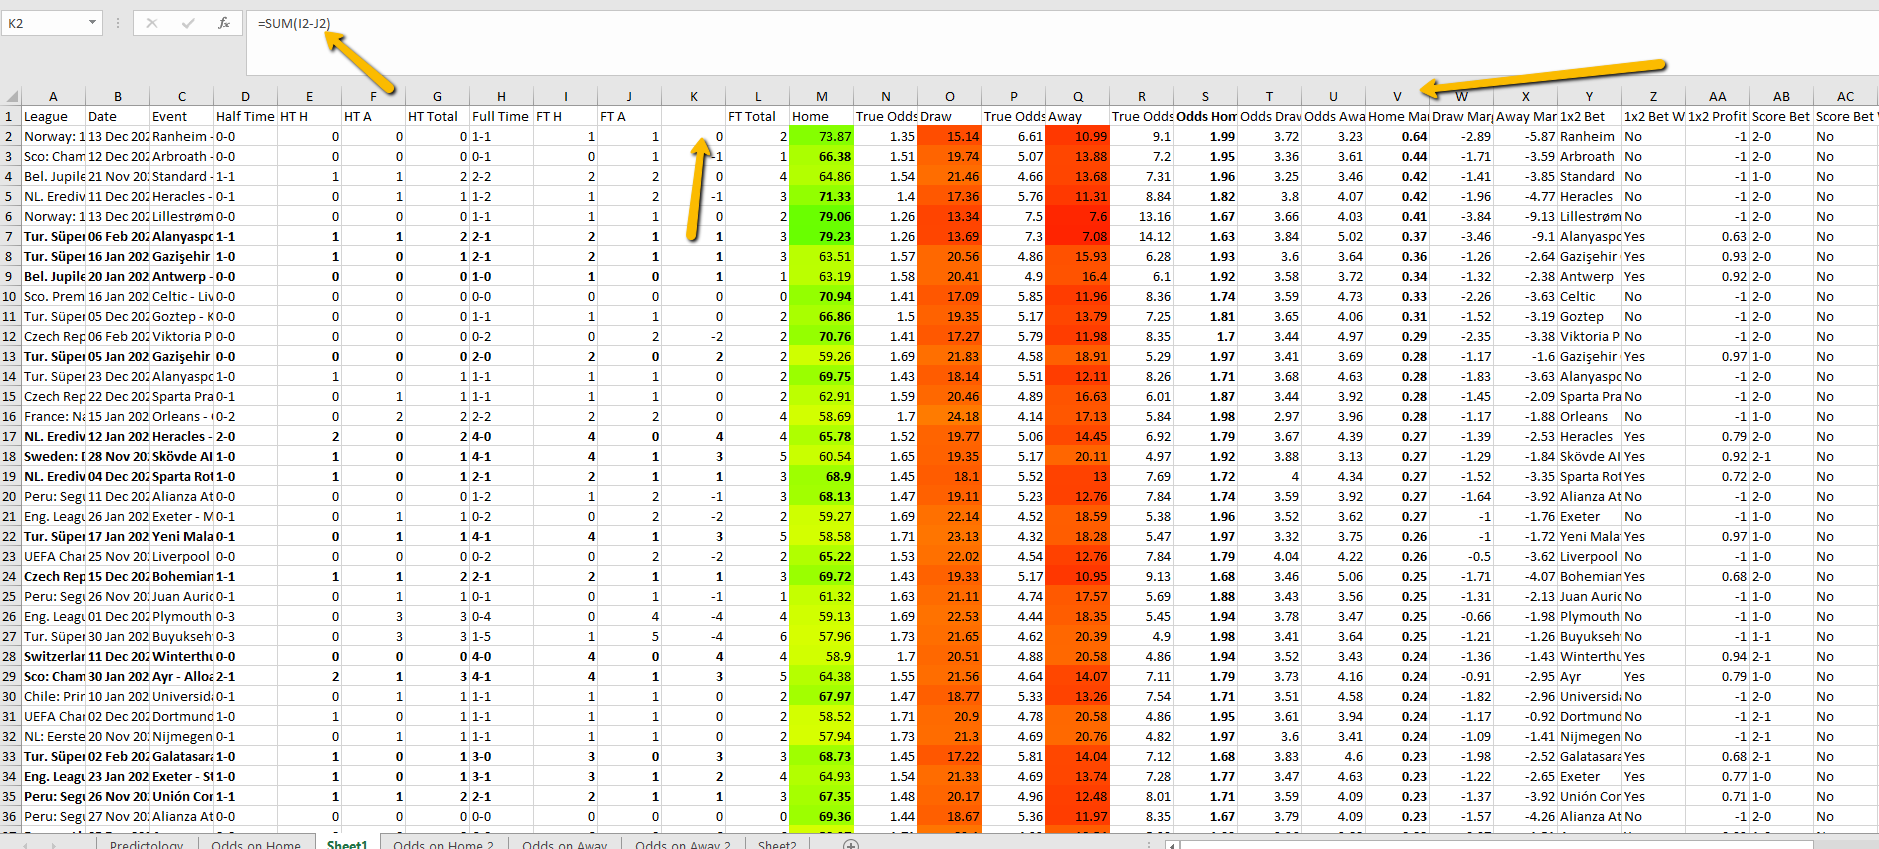The height and width of the screenshot is (849, 1879).
Task: Click the Celtic - Liv event cell in row 10
Action: click(x=182, y=296)
